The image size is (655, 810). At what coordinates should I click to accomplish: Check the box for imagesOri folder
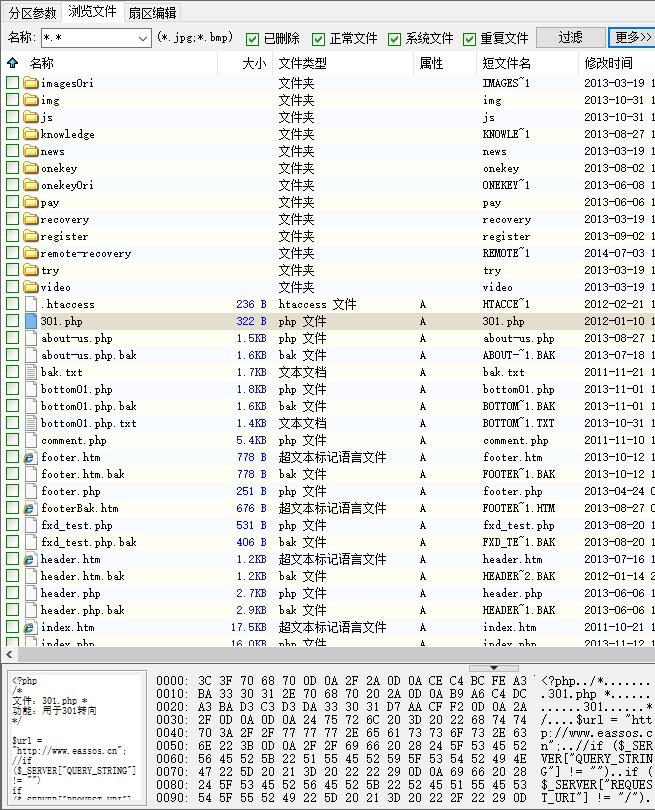(x=12, y=82)
